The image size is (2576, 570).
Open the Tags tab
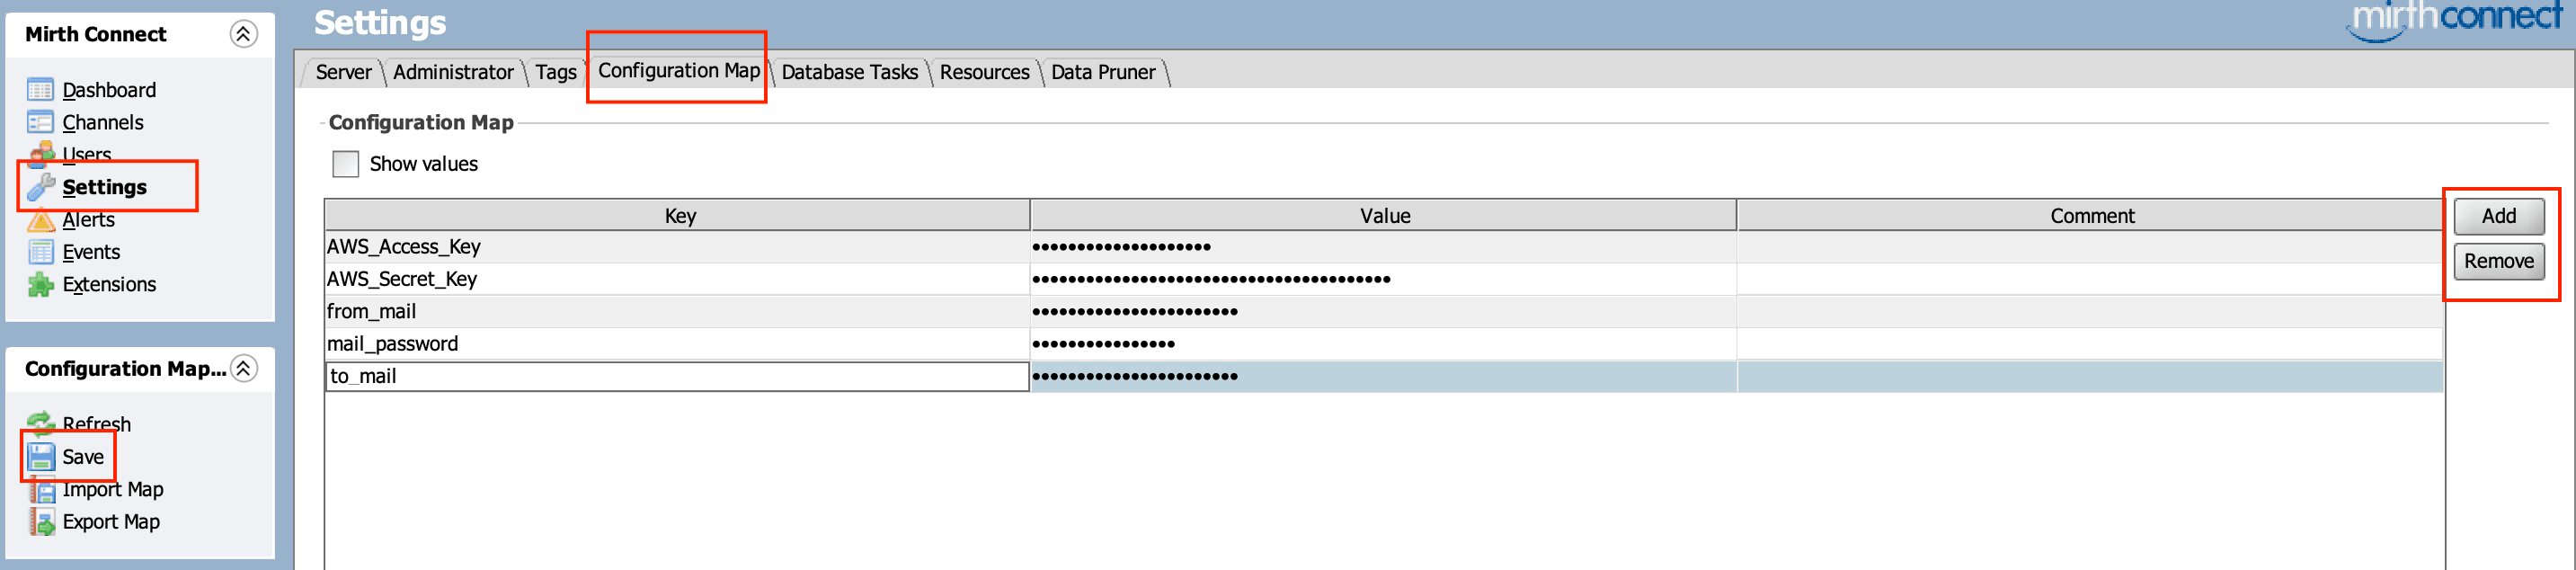tap(556, 72)
